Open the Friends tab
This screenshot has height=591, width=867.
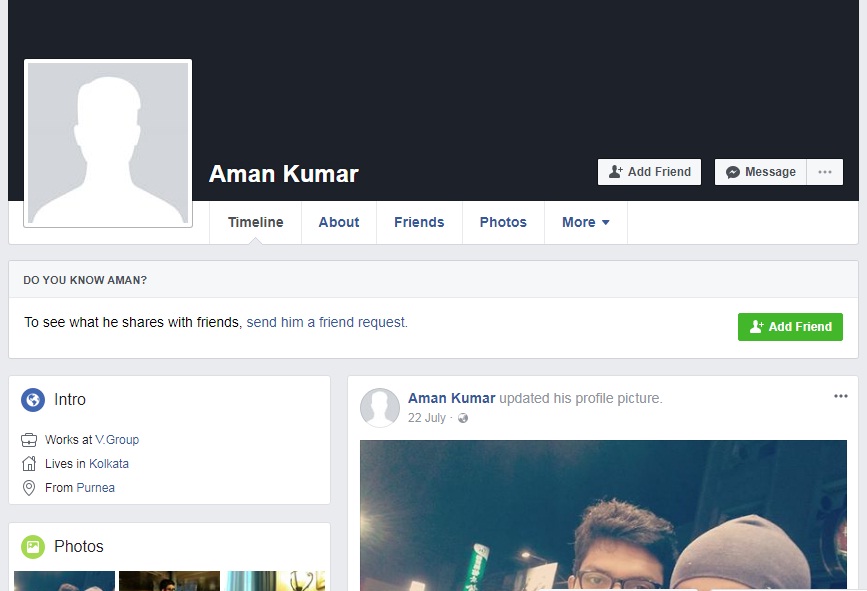pyautogui.click(x=419, y=222)
